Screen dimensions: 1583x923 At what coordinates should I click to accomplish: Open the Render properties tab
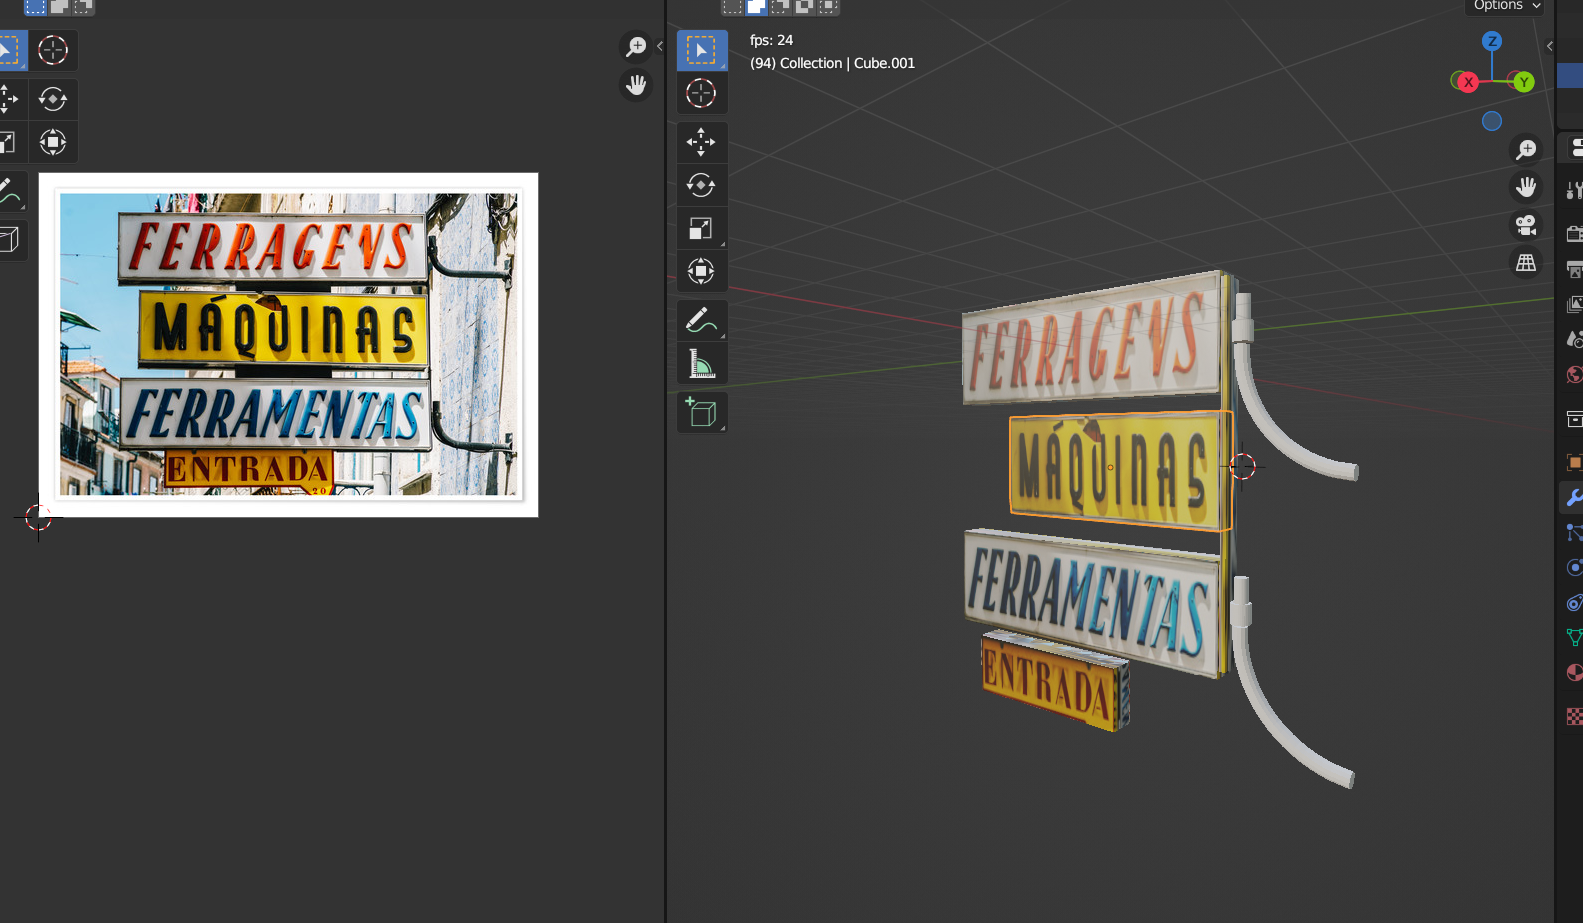coord(1574,234)
